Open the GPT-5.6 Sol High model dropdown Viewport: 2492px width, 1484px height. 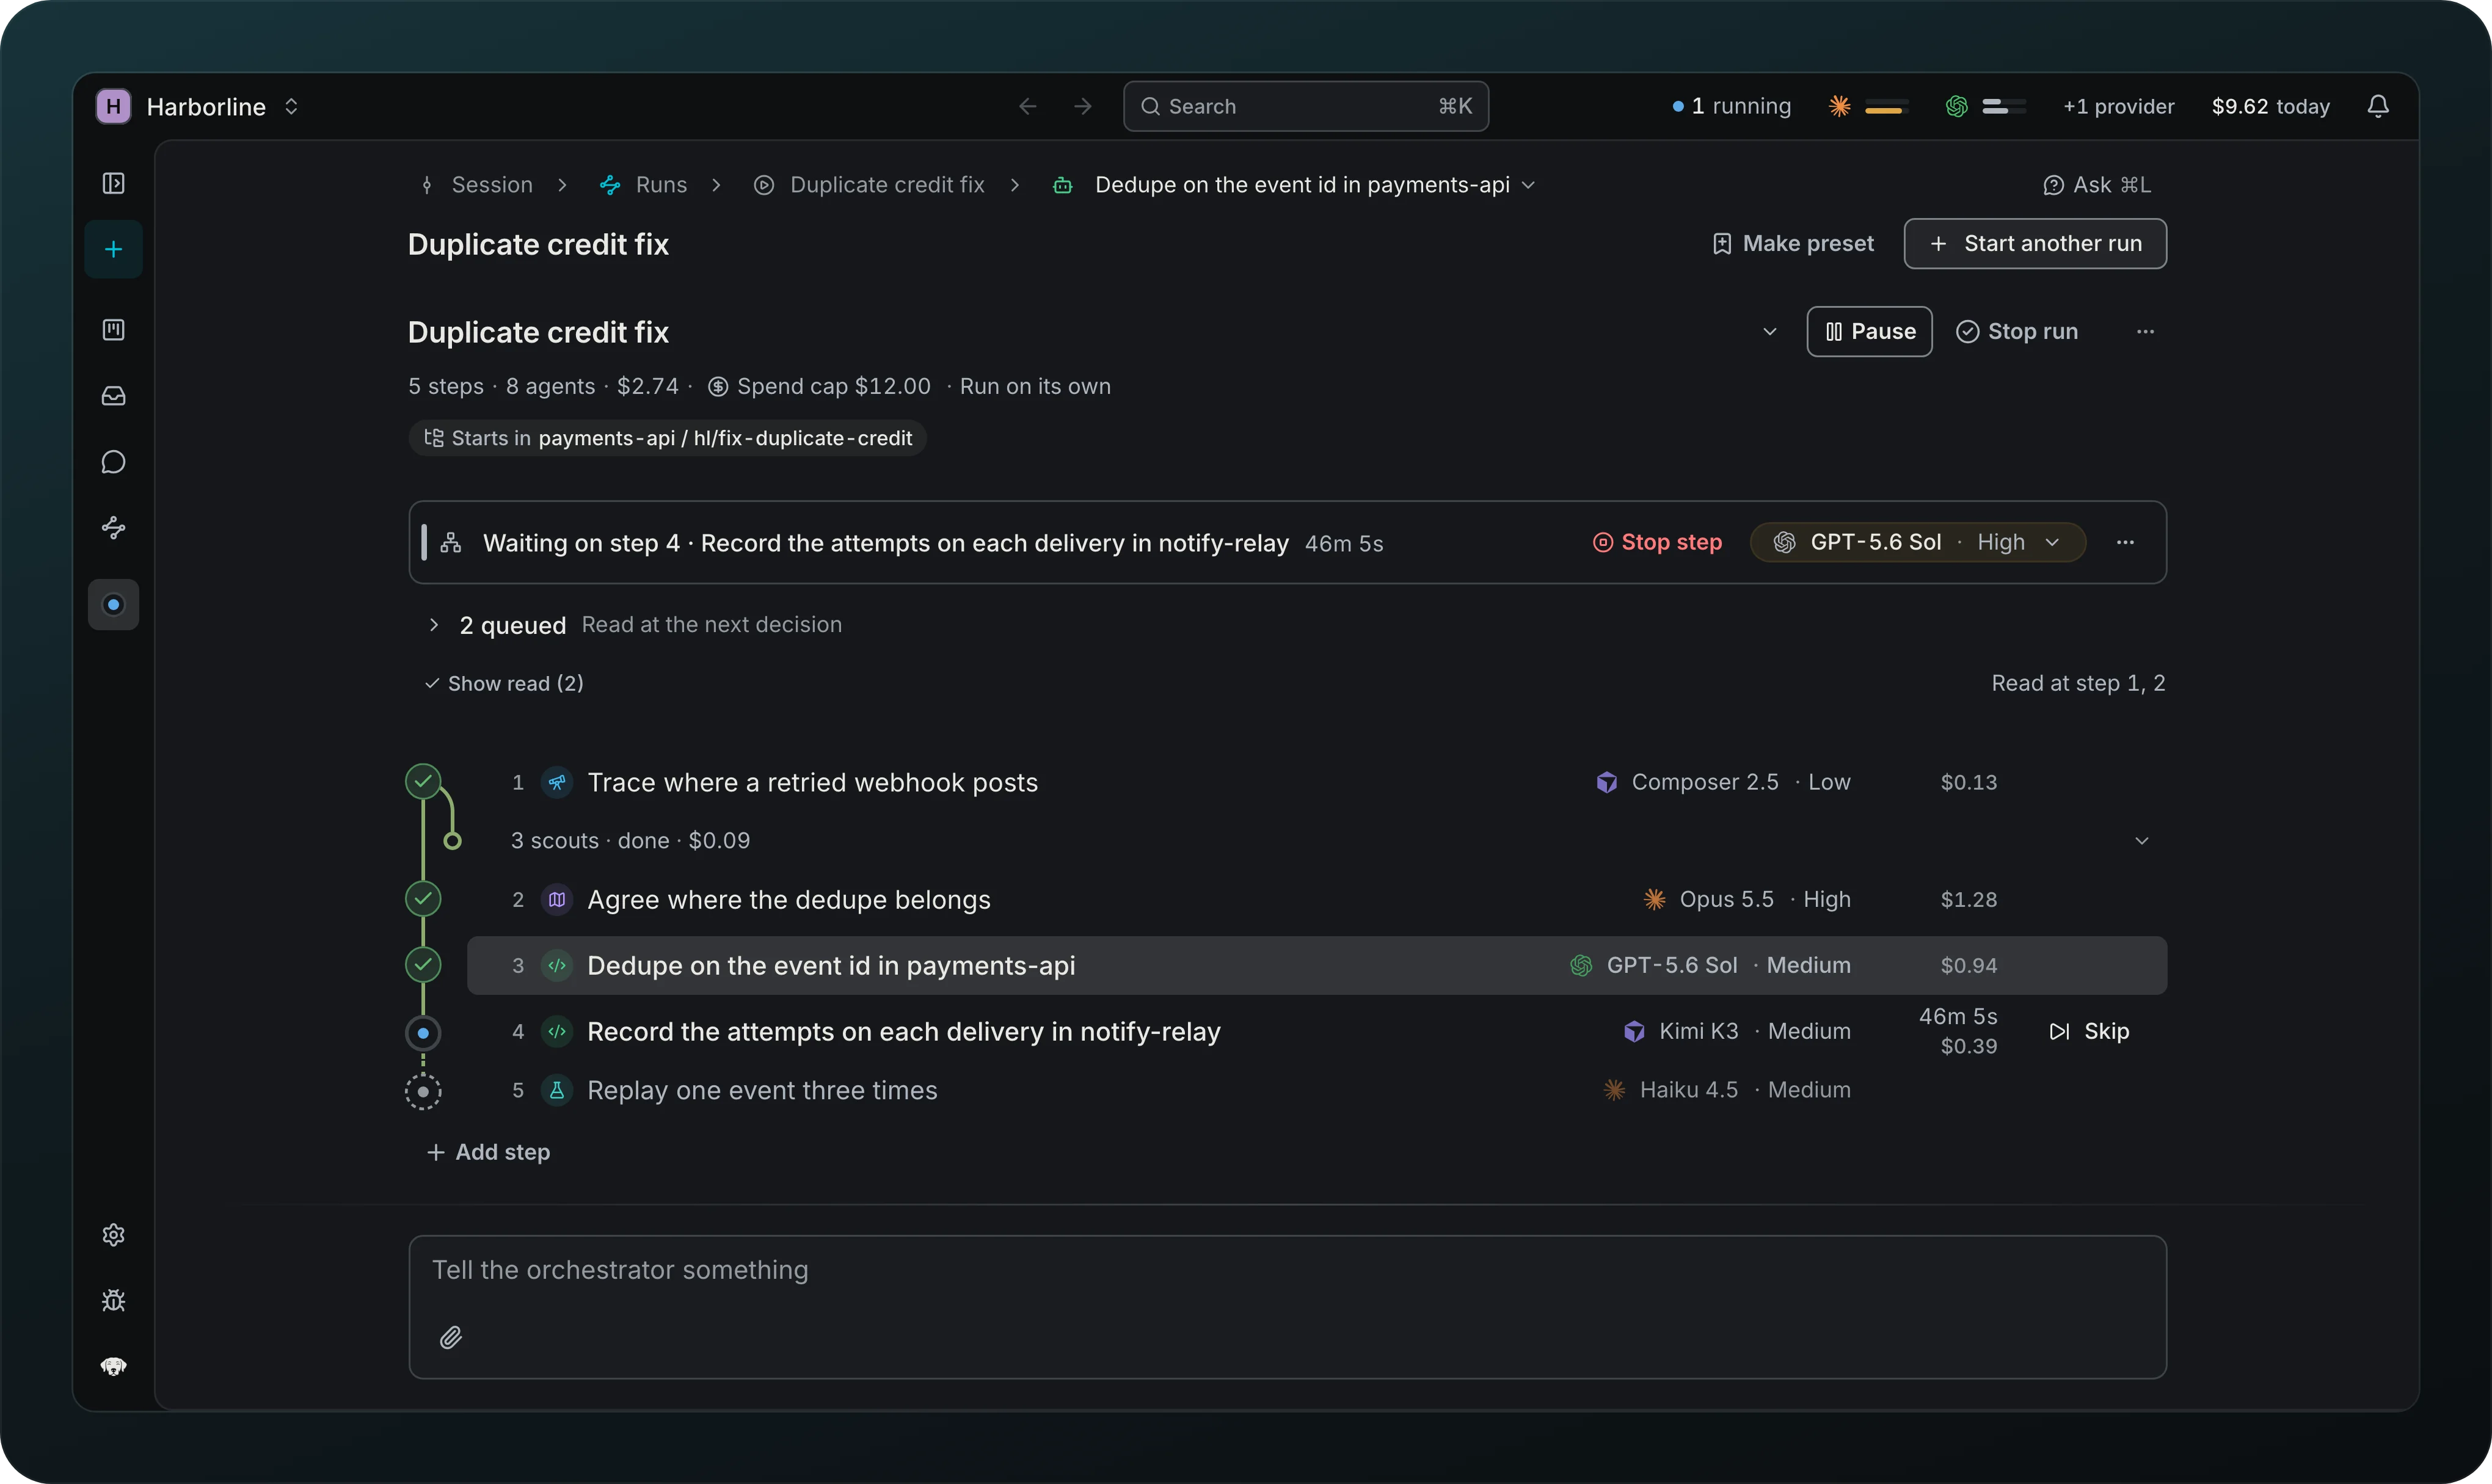[1917, 542]
